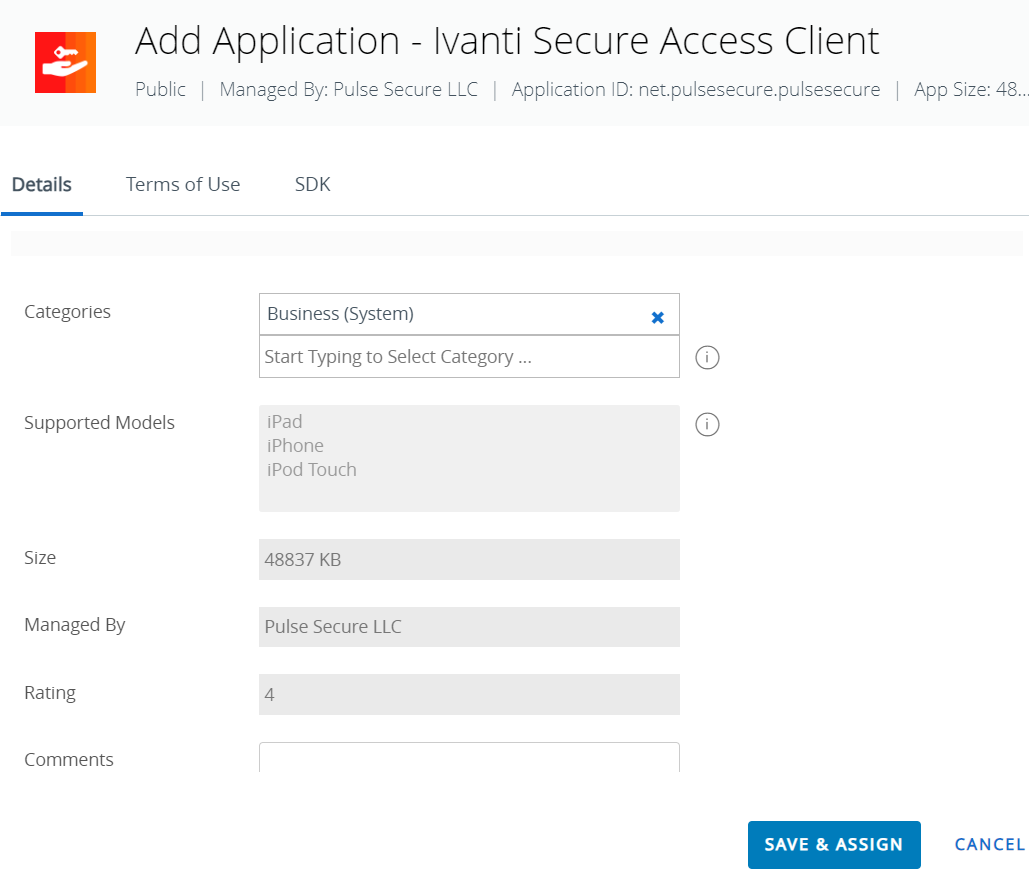The height and width of the screenshot is (886, 1029).
Task: Select iPad in Supported Models list
Action: tap(285, 422)
